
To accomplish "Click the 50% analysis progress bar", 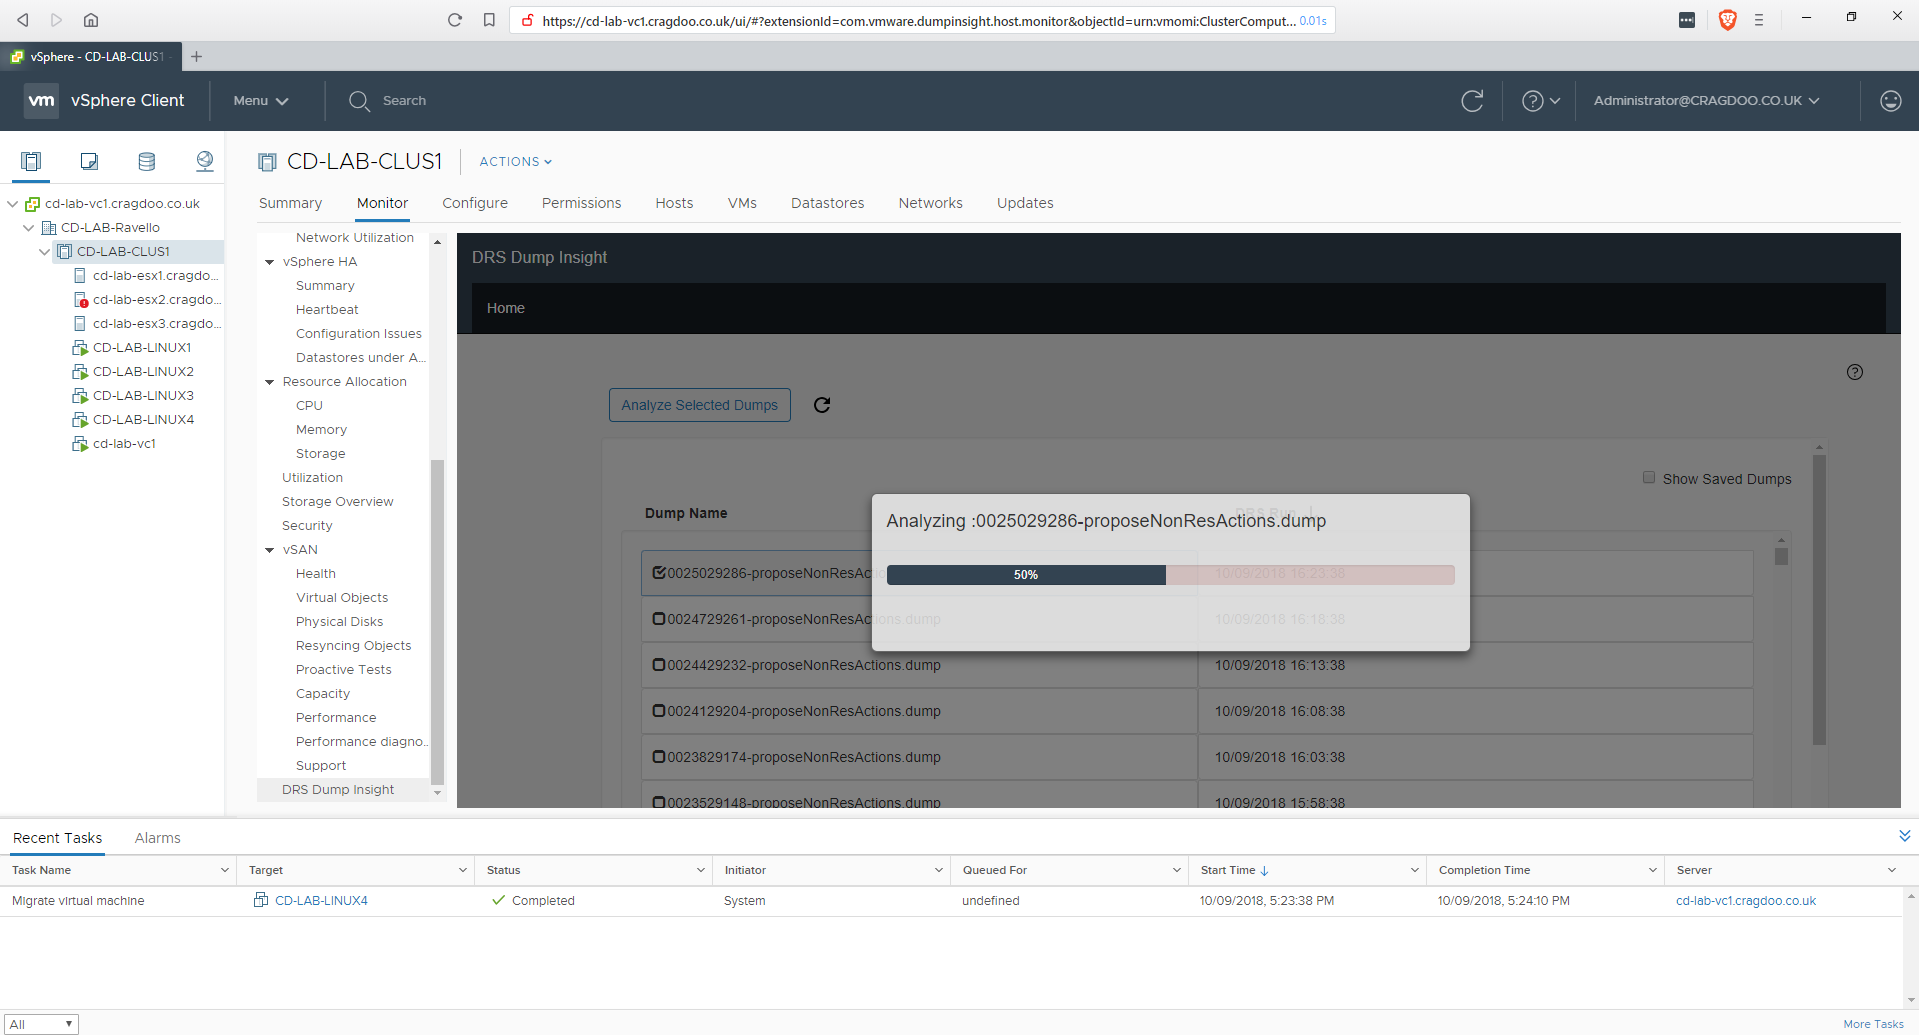I will click(x=1170, y=575).
